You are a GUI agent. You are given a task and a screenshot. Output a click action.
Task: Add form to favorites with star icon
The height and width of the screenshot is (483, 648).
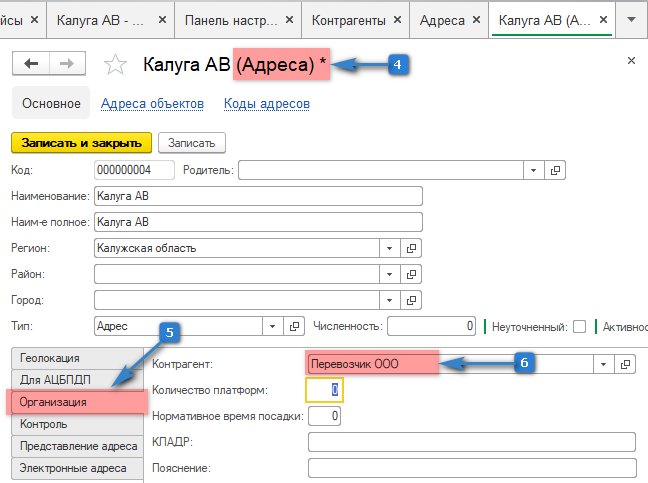116,65
